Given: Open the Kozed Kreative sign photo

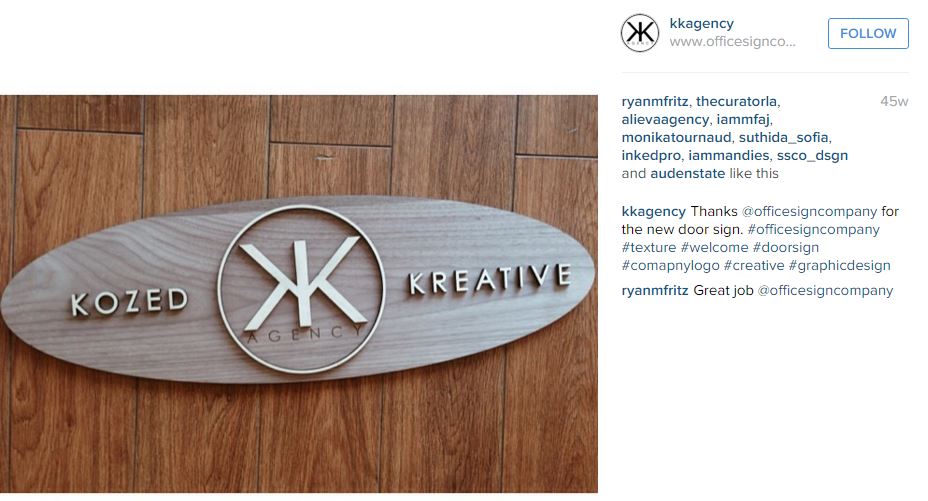Looking at the screenshot, I should (x=299, y=293).
